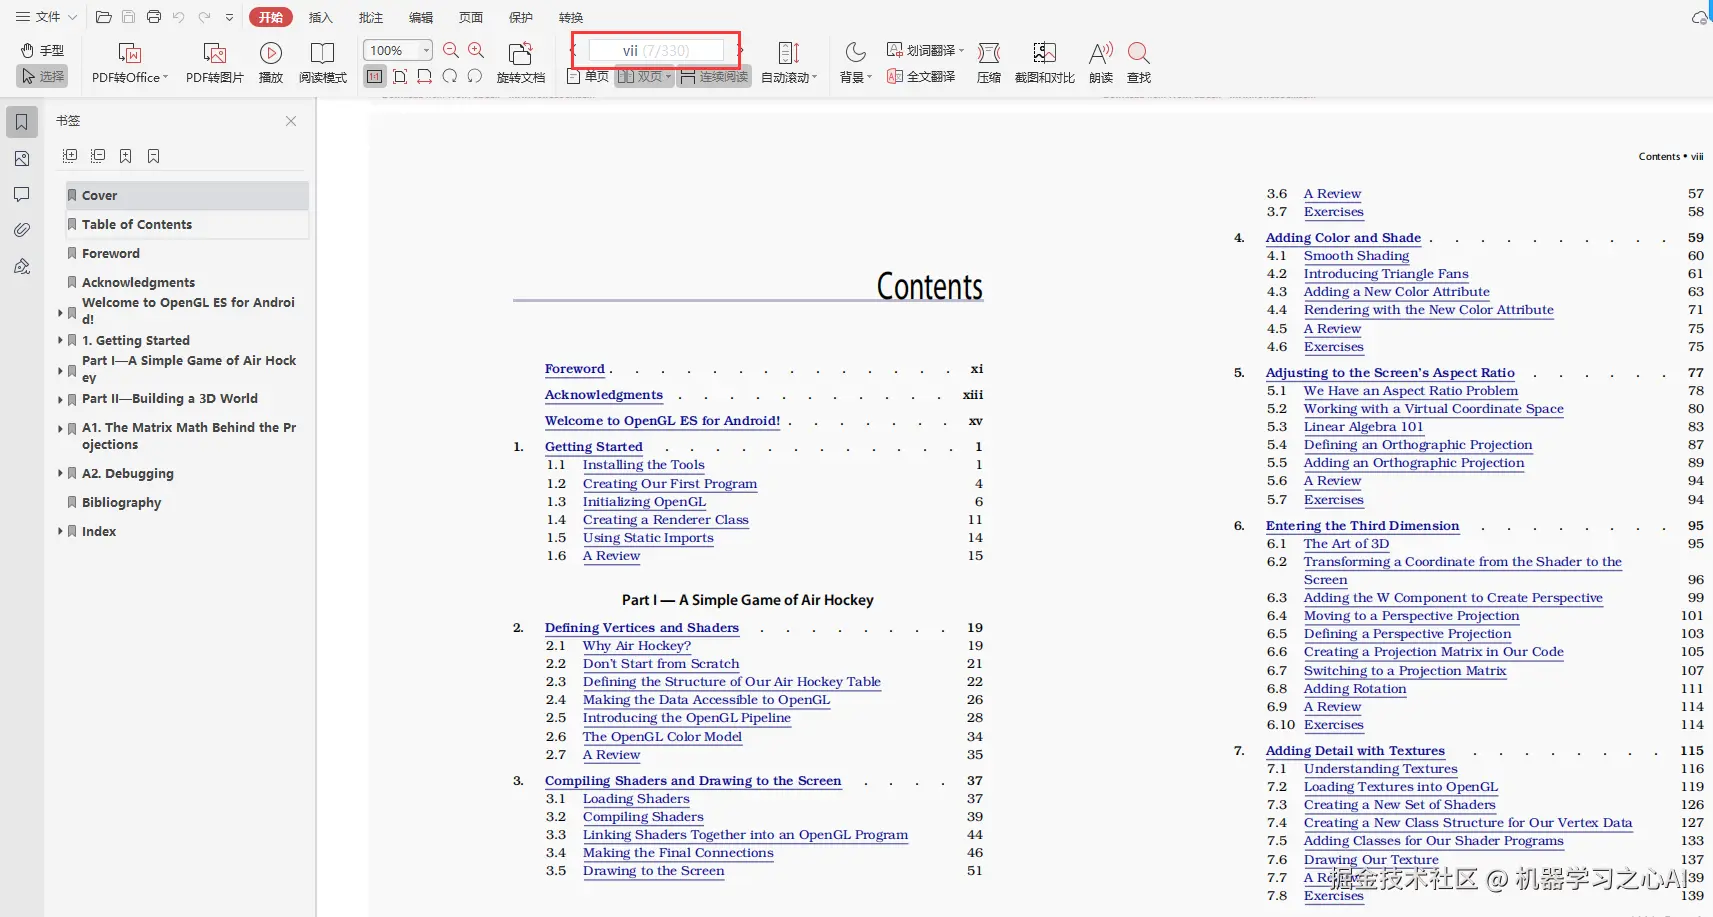Image resolution: width=1713 pixels, height=917 pixels.
Task: Go to the previous page arrow
Action: click(574, 50)
